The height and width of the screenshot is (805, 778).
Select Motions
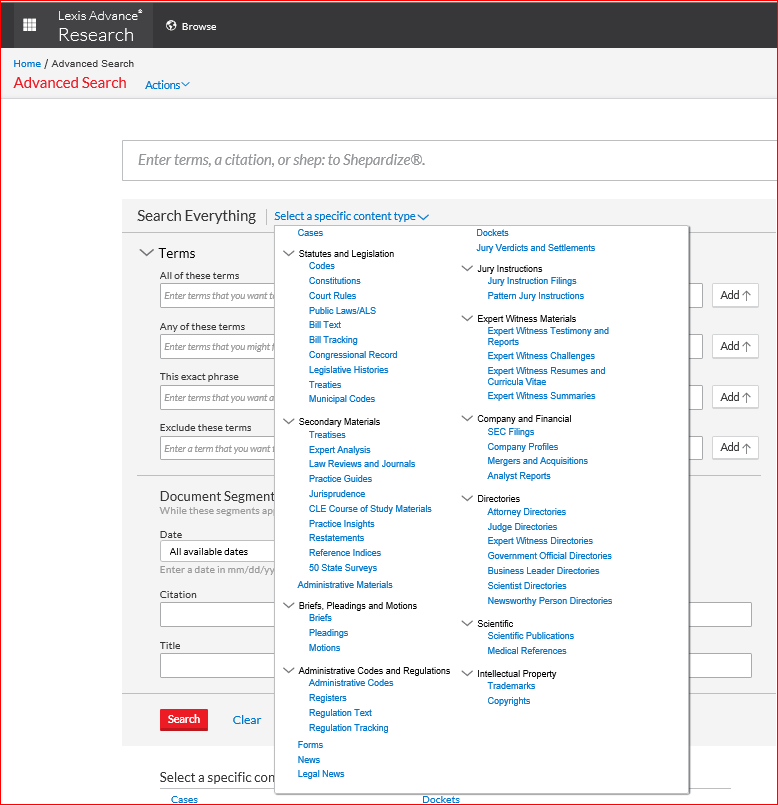coord(324,647)
